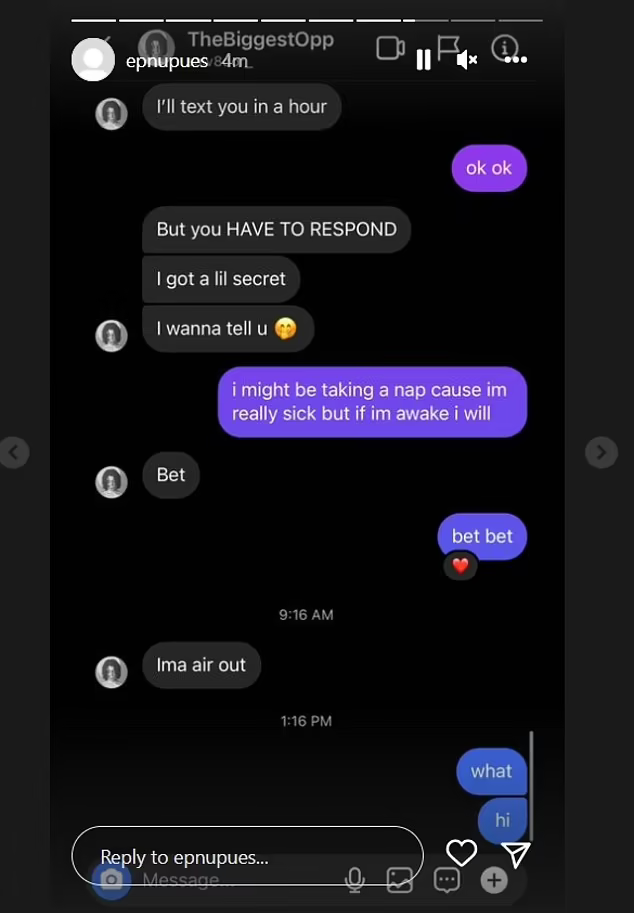Tap the video call camera icon
634x913 pixels.
click(391, 48)
